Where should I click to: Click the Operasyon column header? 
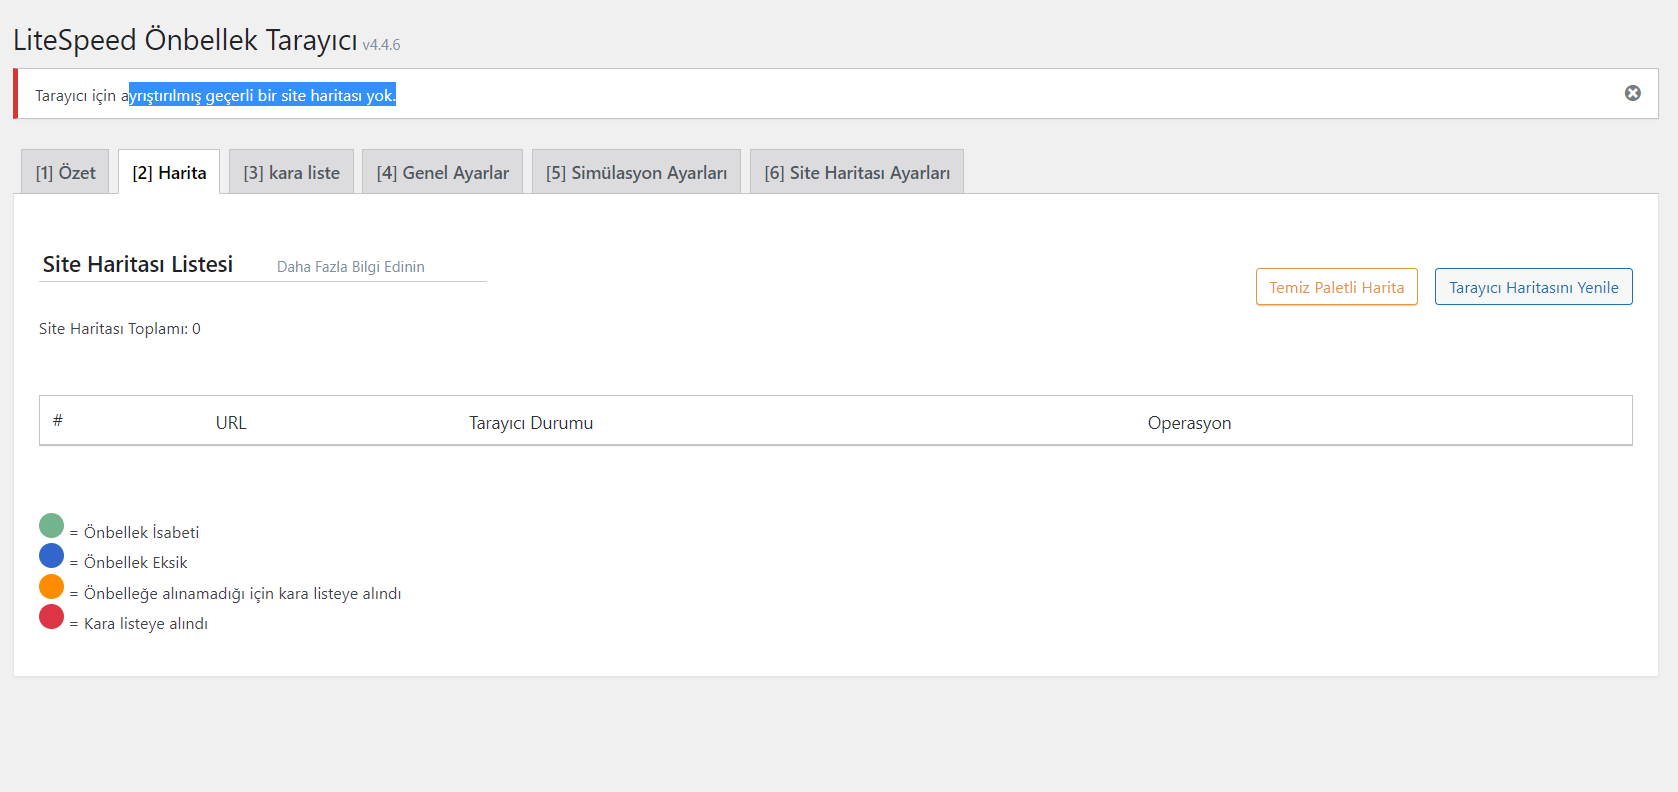(x=1189, y=422)
